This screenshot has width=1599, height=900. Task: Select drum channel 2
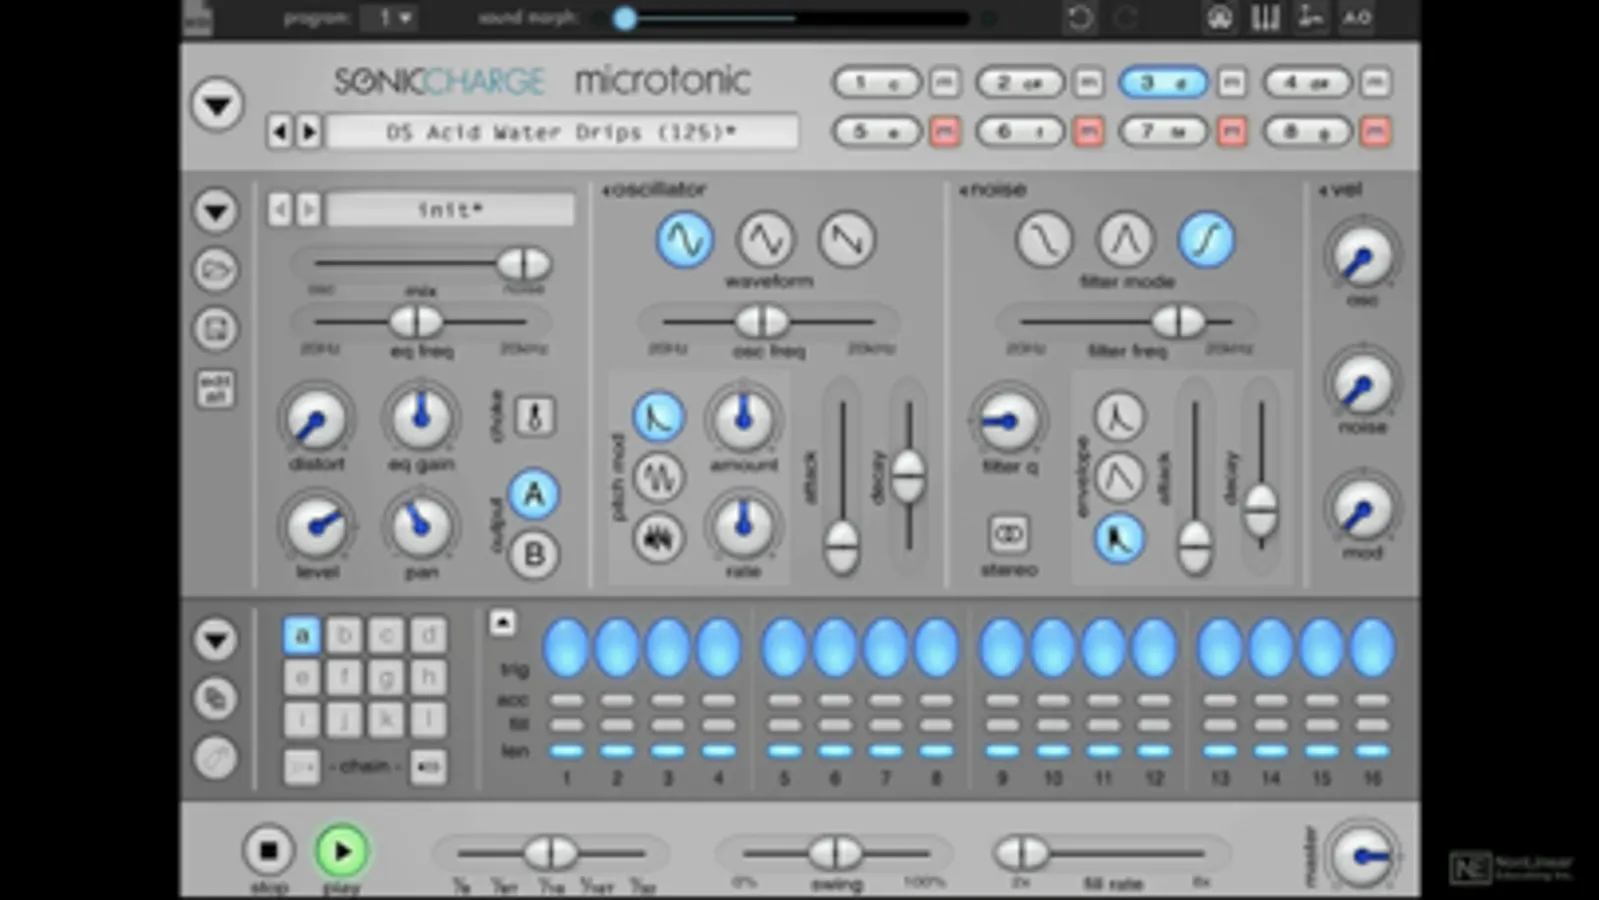[1019, 82]
